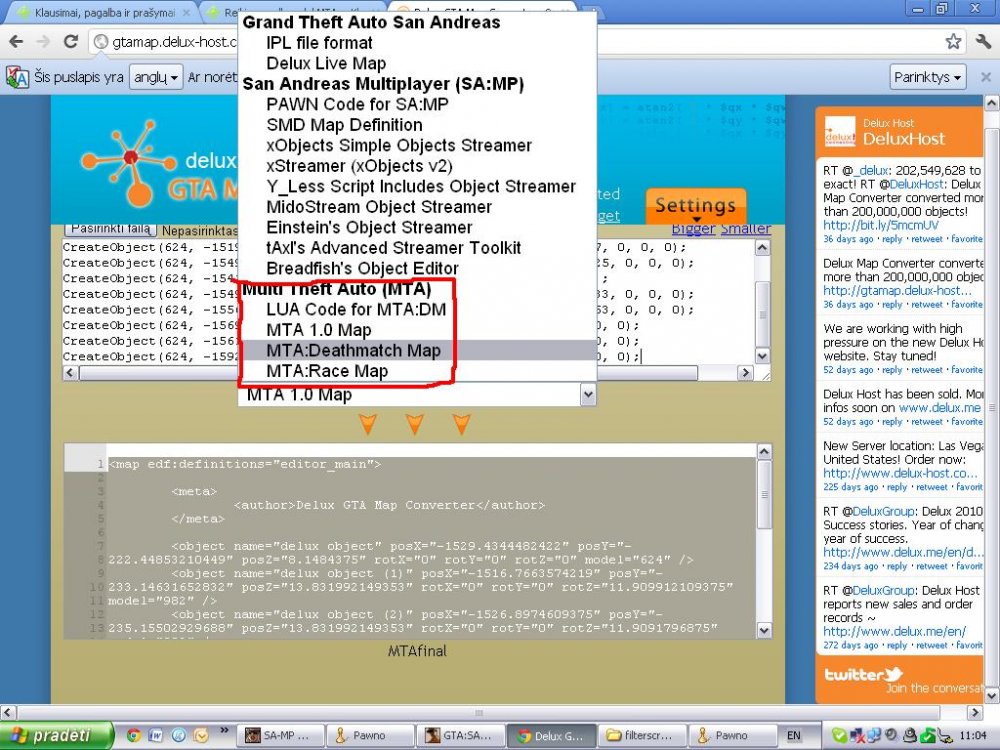Click the input code horizontal scrollbar

[408, 373]
